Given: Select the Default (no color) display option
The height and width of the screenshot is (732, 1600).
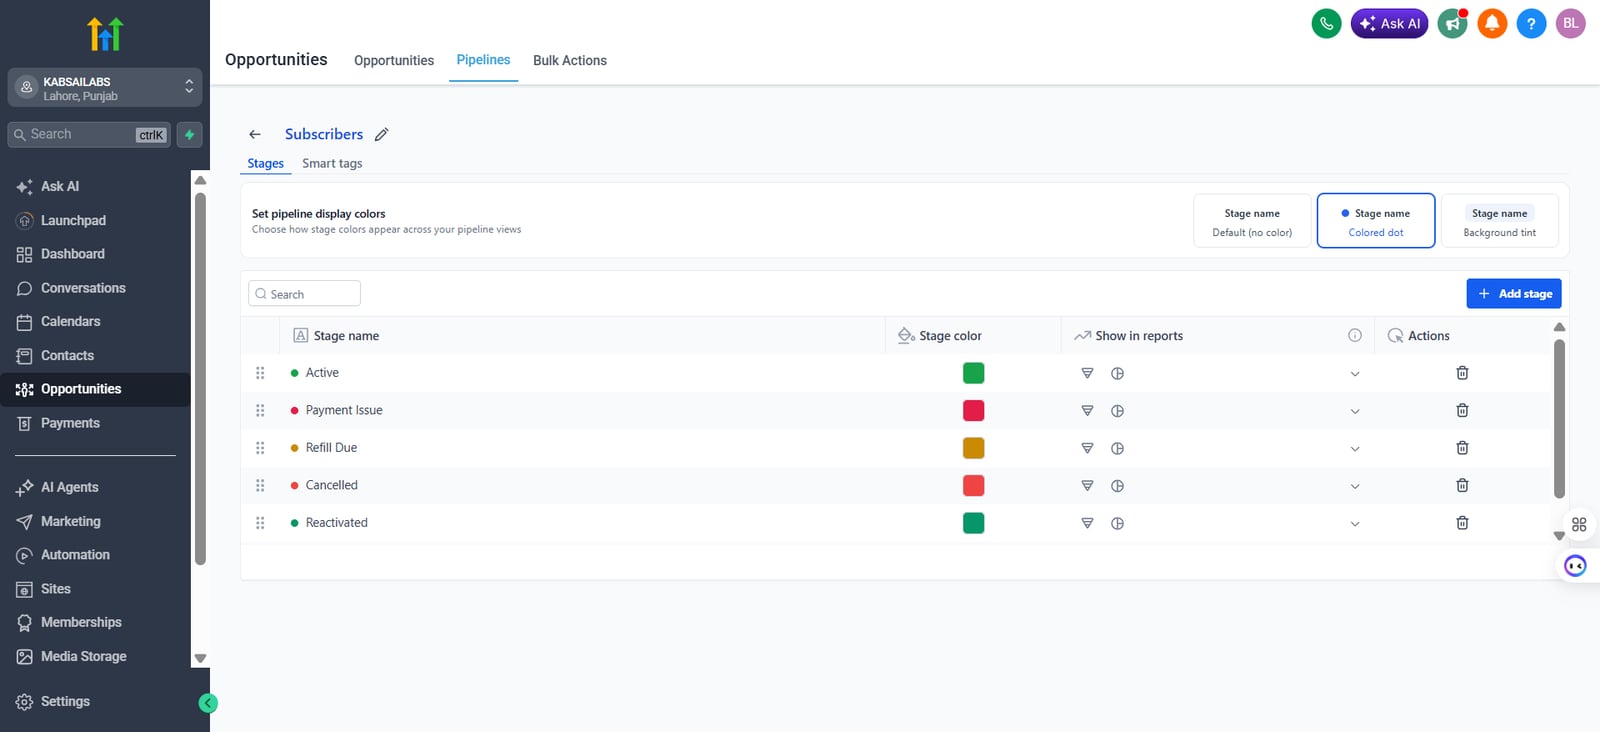Looking at the screenshot, I should click(x=1252, y=221).
